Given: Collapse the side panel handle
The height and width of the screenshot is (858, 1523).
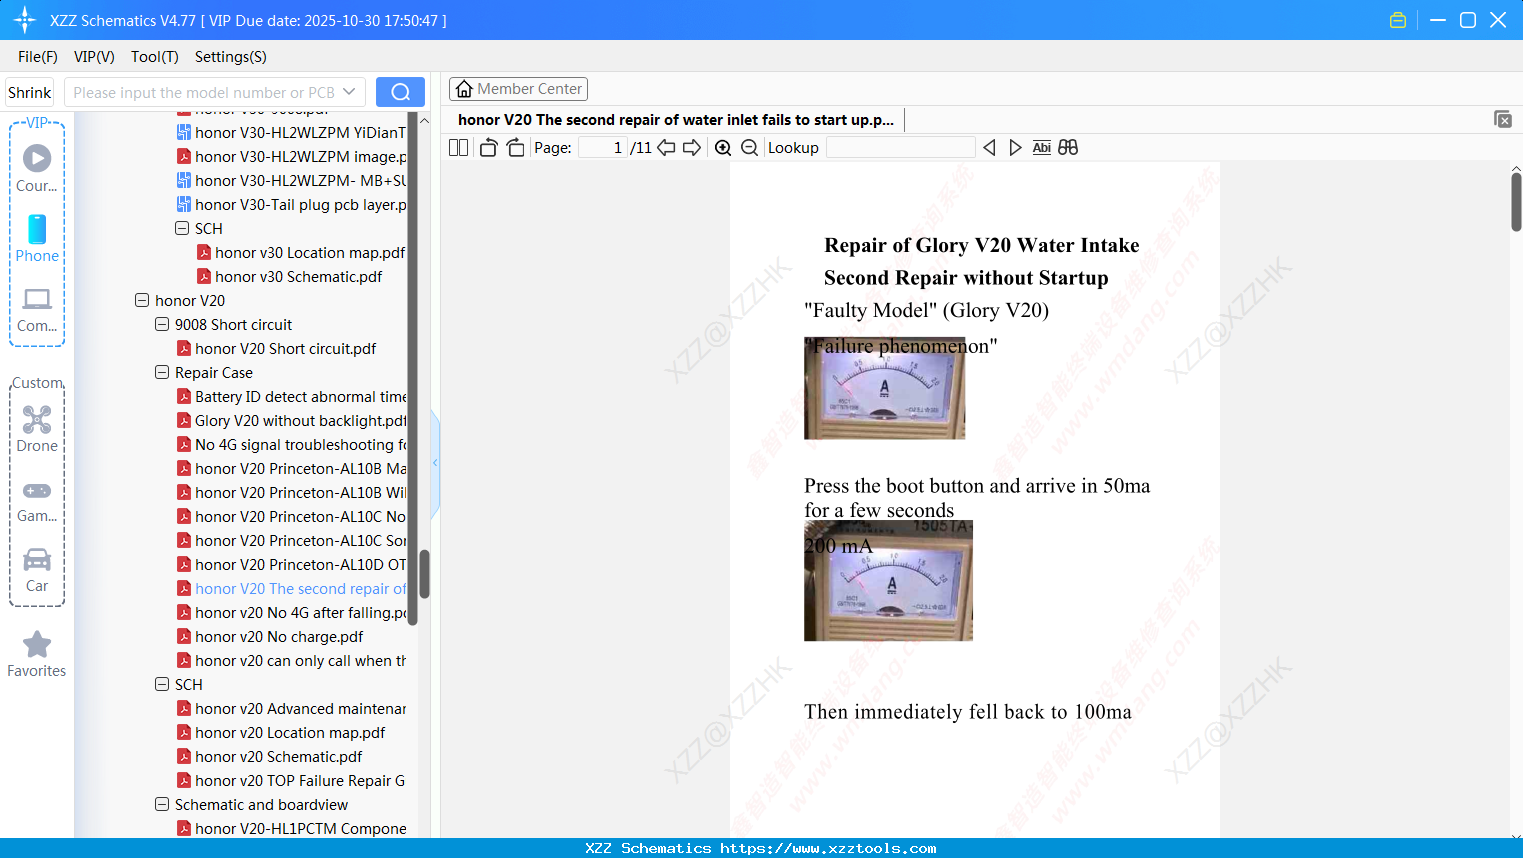Looking at the screenshot, I should click(435, 463).
